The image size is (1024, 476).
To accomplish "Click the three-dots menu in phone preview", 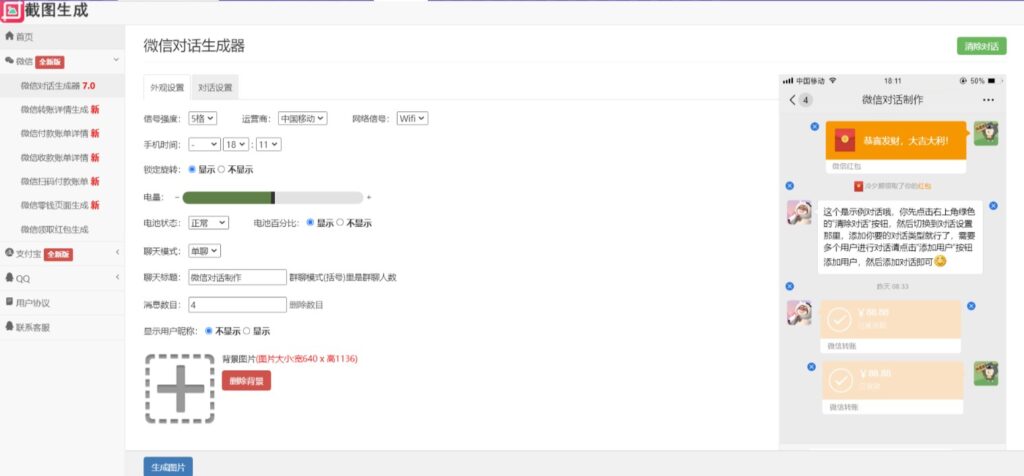I will click(989, 100).
